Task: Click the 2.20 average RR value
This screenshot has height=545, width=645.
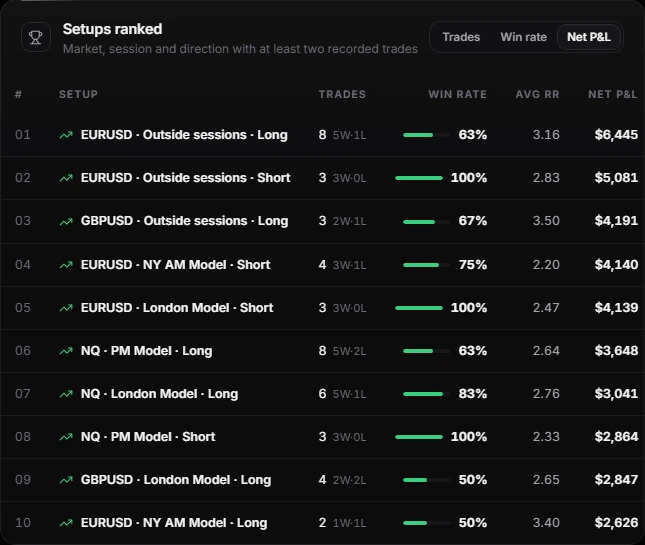Action: 546,265
